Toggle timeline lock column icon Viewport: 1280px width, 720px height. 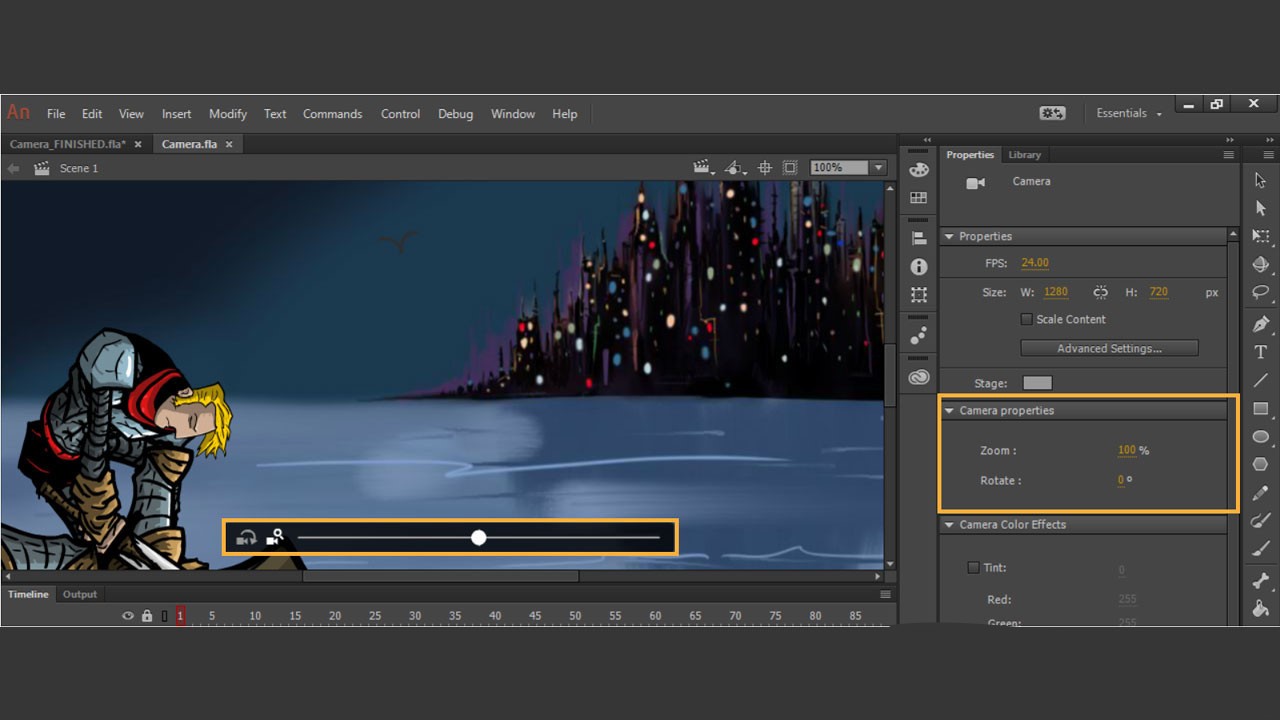click(x=147, y=616)
